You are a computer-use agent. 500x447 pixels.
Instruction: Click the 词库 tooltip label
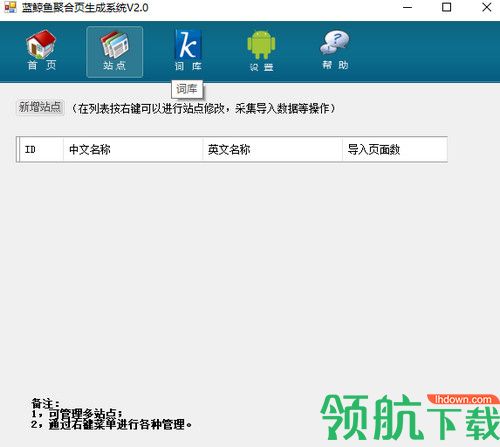[x=187, y=89]
